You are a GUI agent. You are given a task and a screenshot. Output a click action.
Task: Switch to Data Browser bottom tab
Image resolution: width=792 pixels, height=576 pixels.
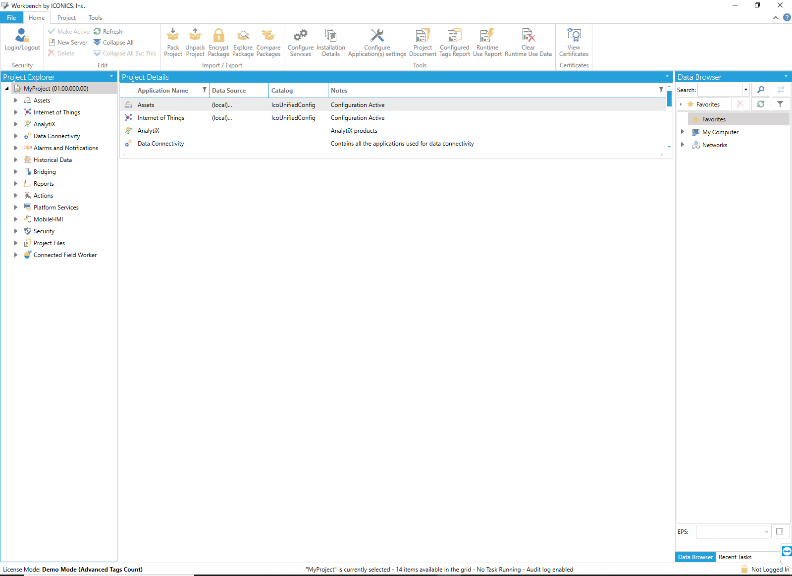(x=695, y=557)
